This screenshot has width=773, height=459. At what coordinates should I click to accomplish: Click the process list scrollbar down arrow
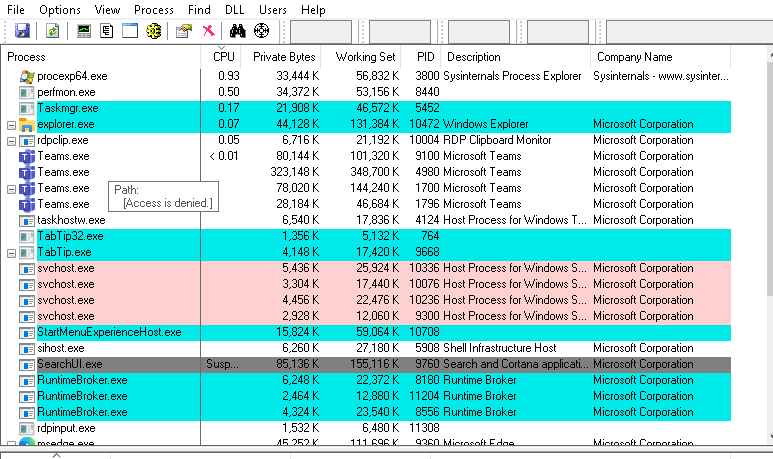click(x=771, y=436)
